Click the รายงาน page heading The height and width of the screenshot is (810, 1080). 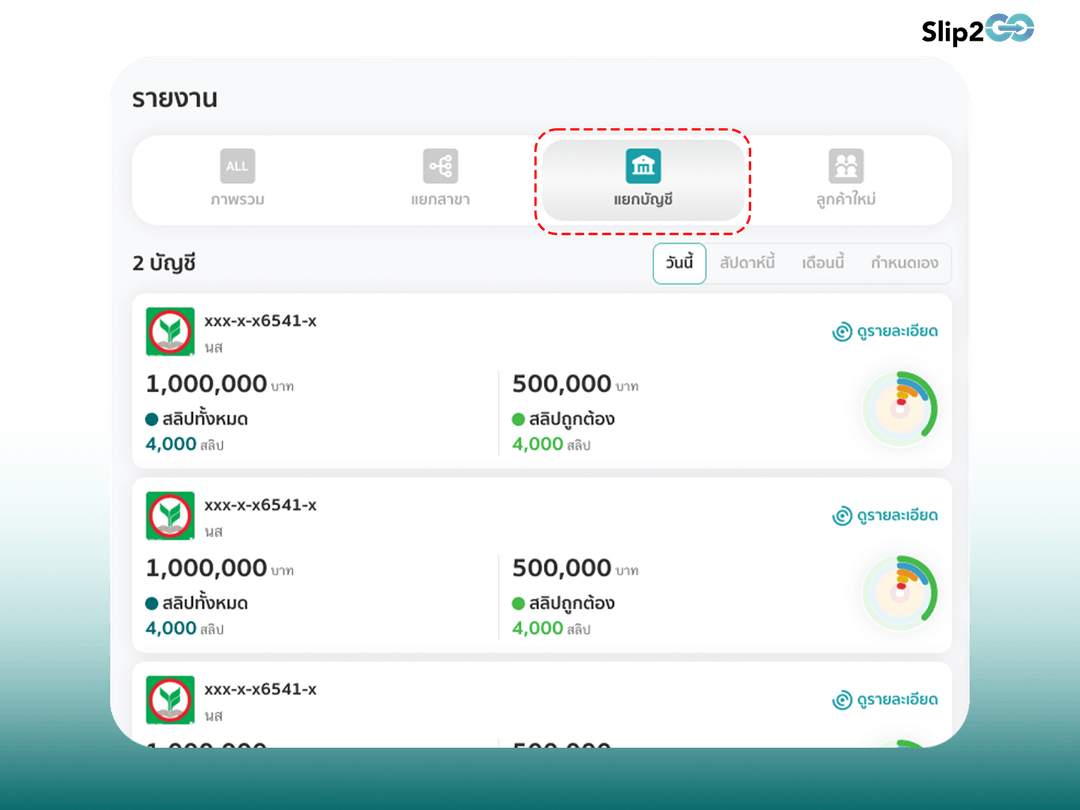[x=175, y=98]
